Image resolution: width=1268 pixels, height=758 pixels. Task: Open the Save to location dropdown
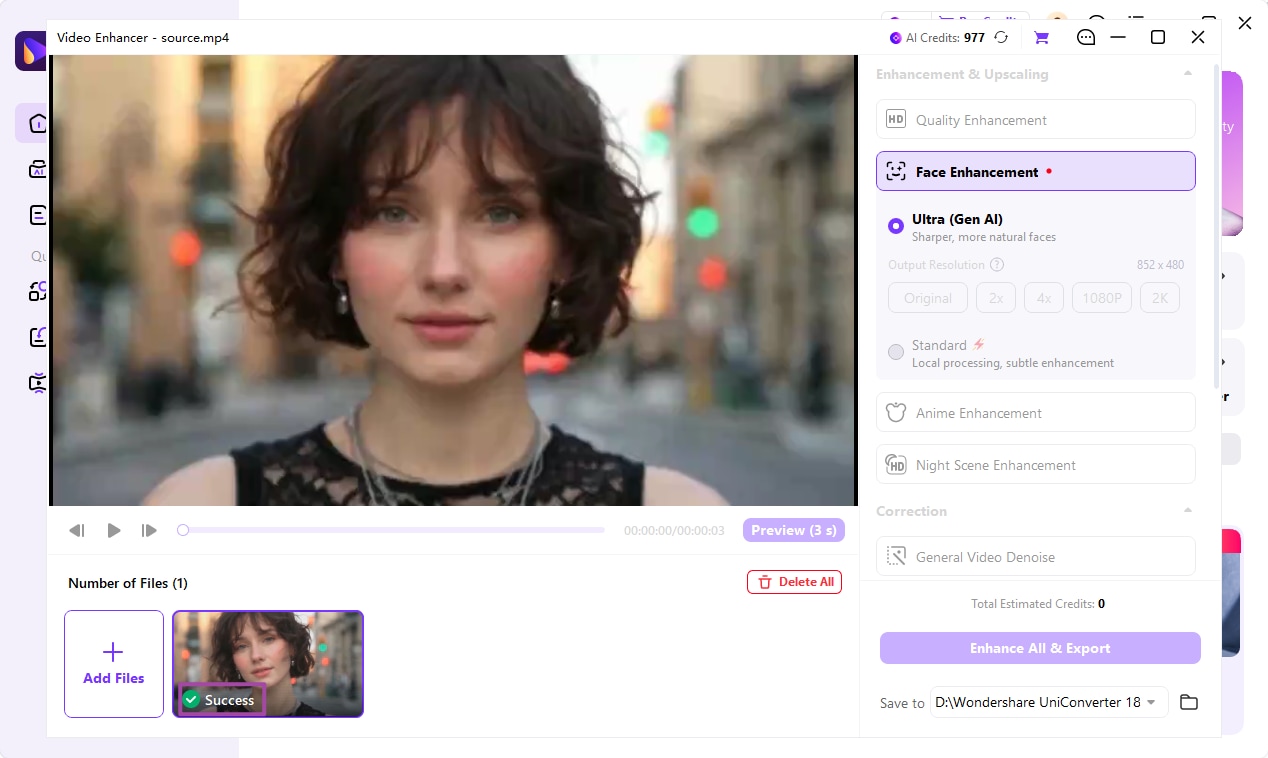coord(1049,702)
